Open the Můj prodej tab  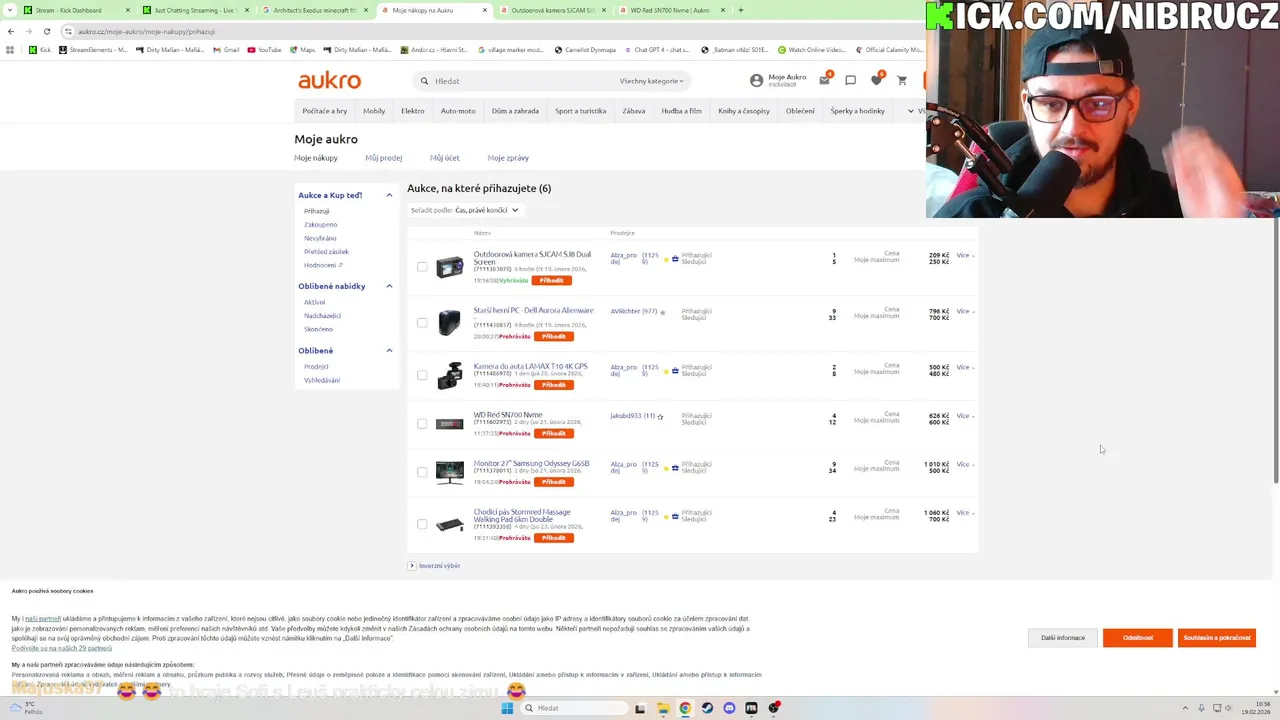[x=383, y=158]
